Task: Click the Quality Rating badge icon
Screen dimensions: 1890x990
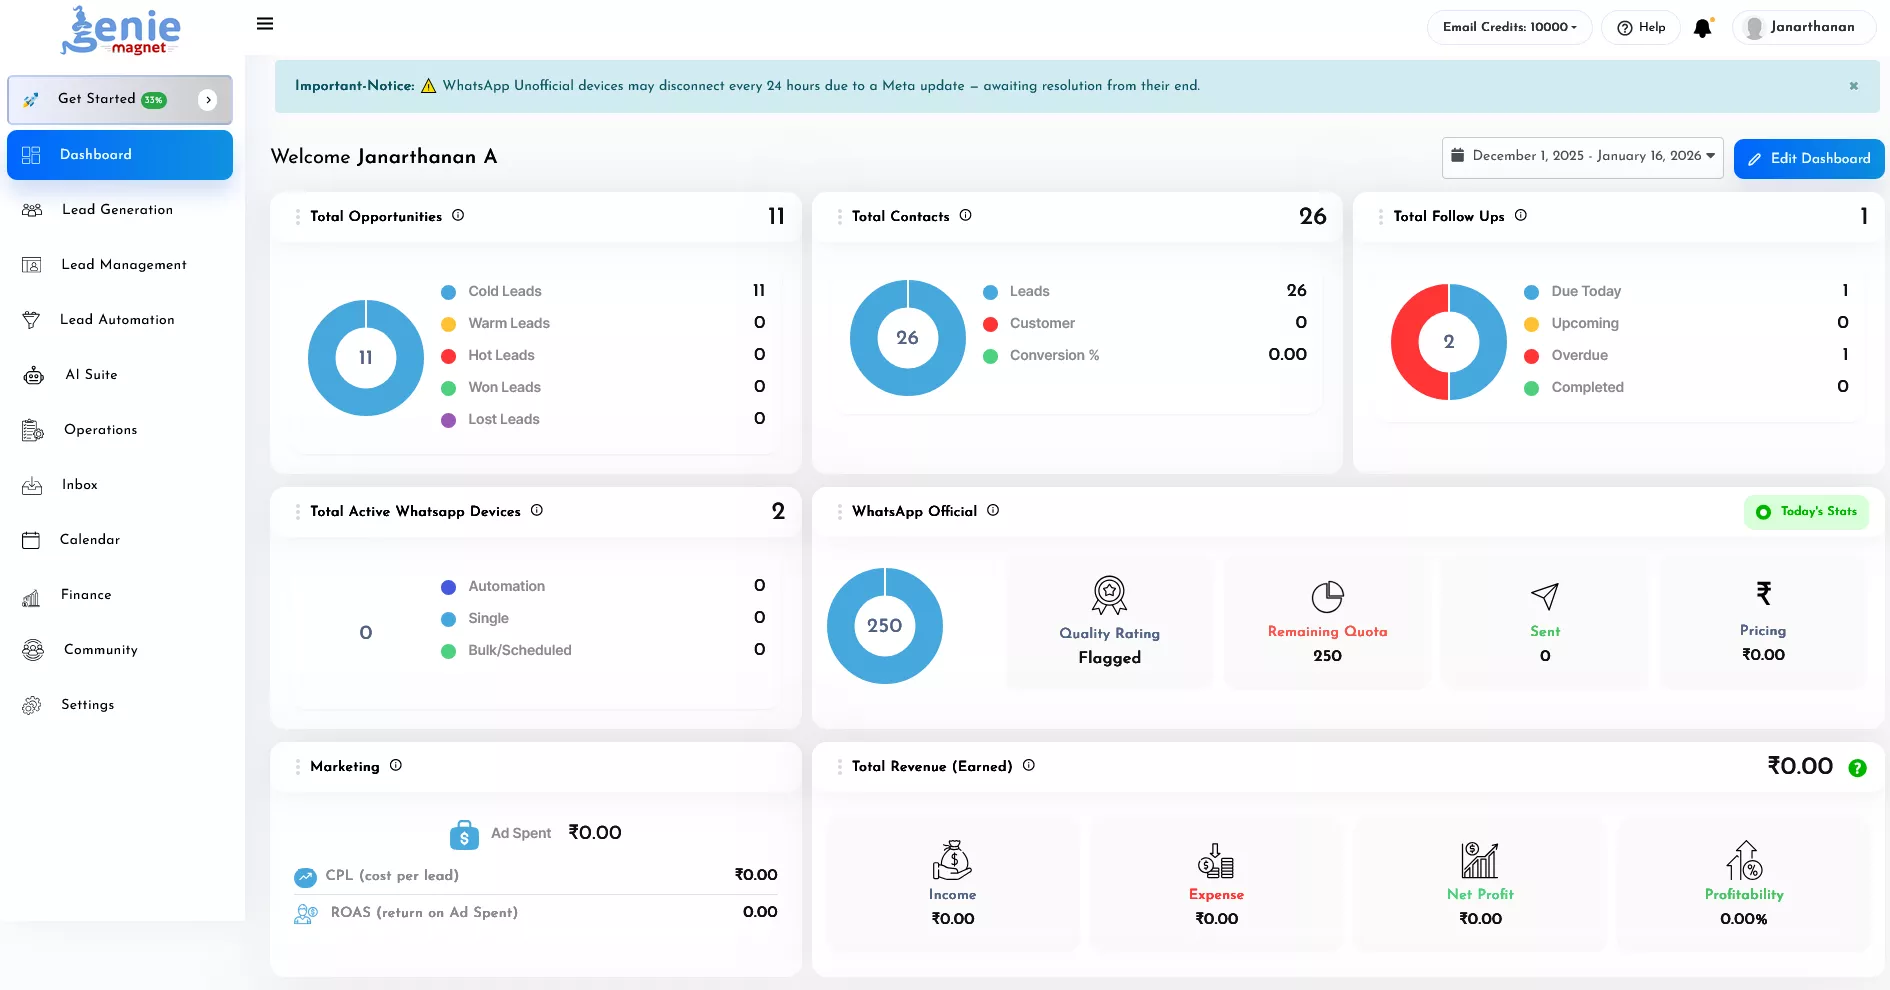Action: tap(1109, 595)
